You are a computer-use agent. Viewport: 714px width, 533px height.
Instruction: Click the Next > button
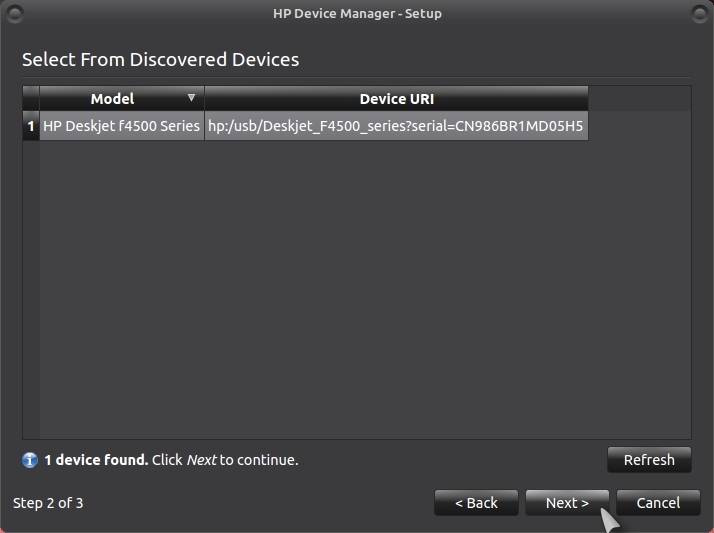tap(567, 503)
